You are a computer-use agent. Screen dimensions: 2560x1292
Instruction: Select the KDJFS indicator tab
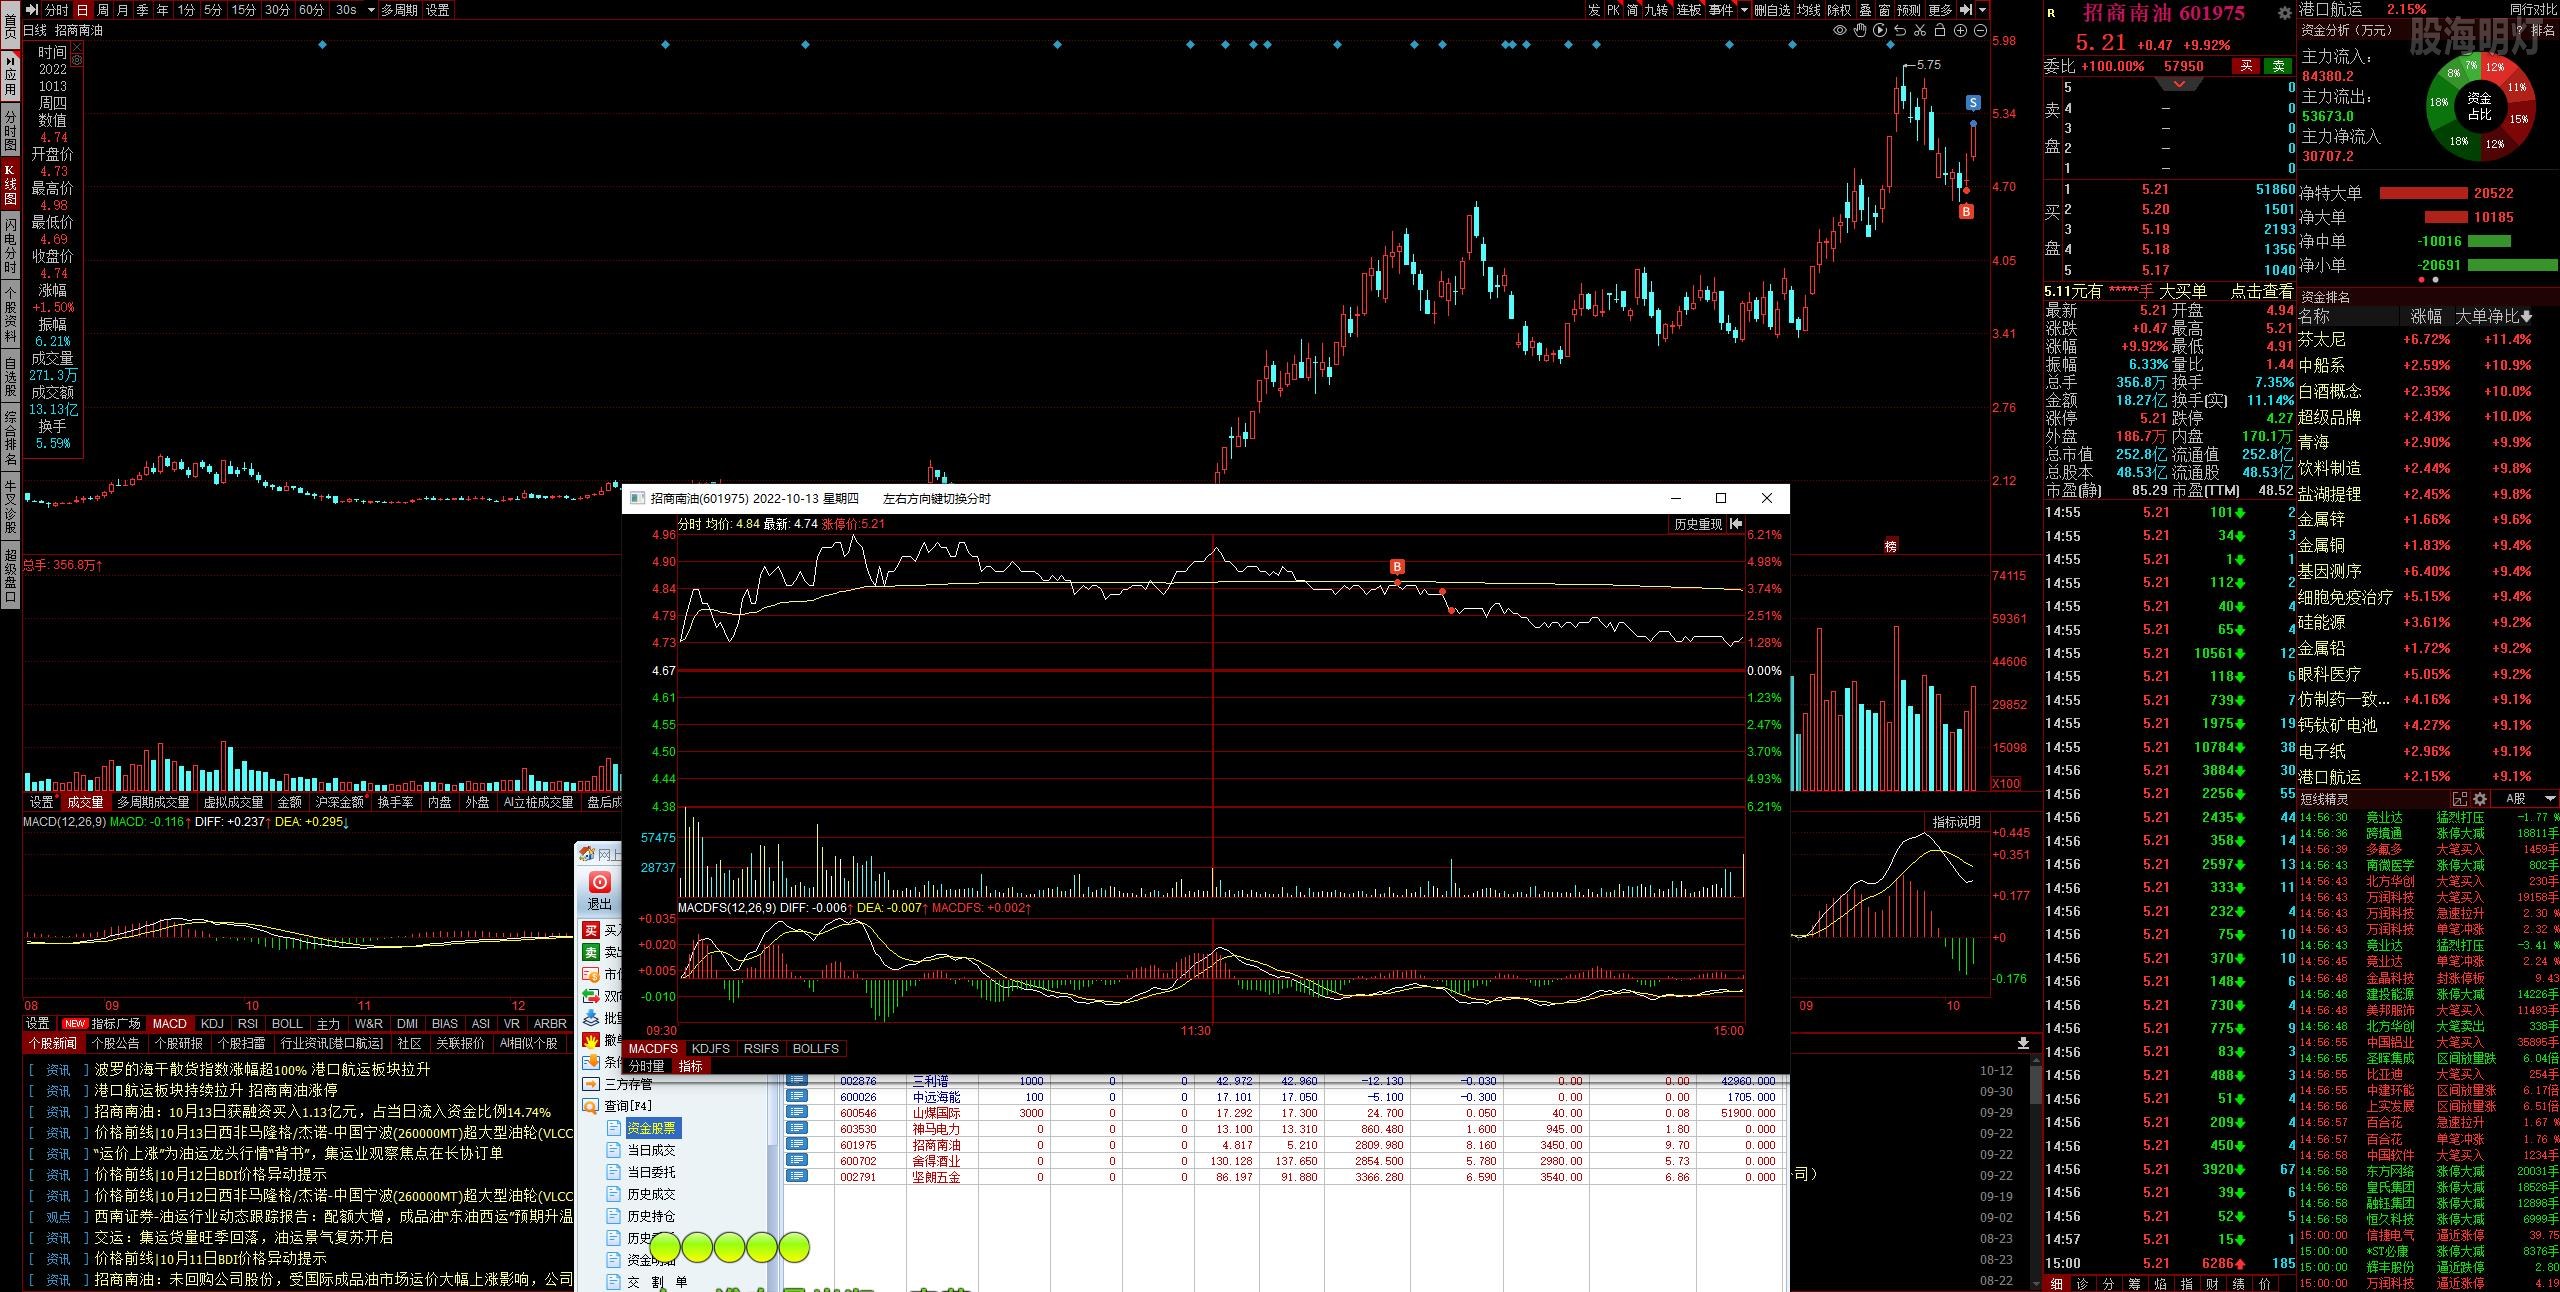710,1048
